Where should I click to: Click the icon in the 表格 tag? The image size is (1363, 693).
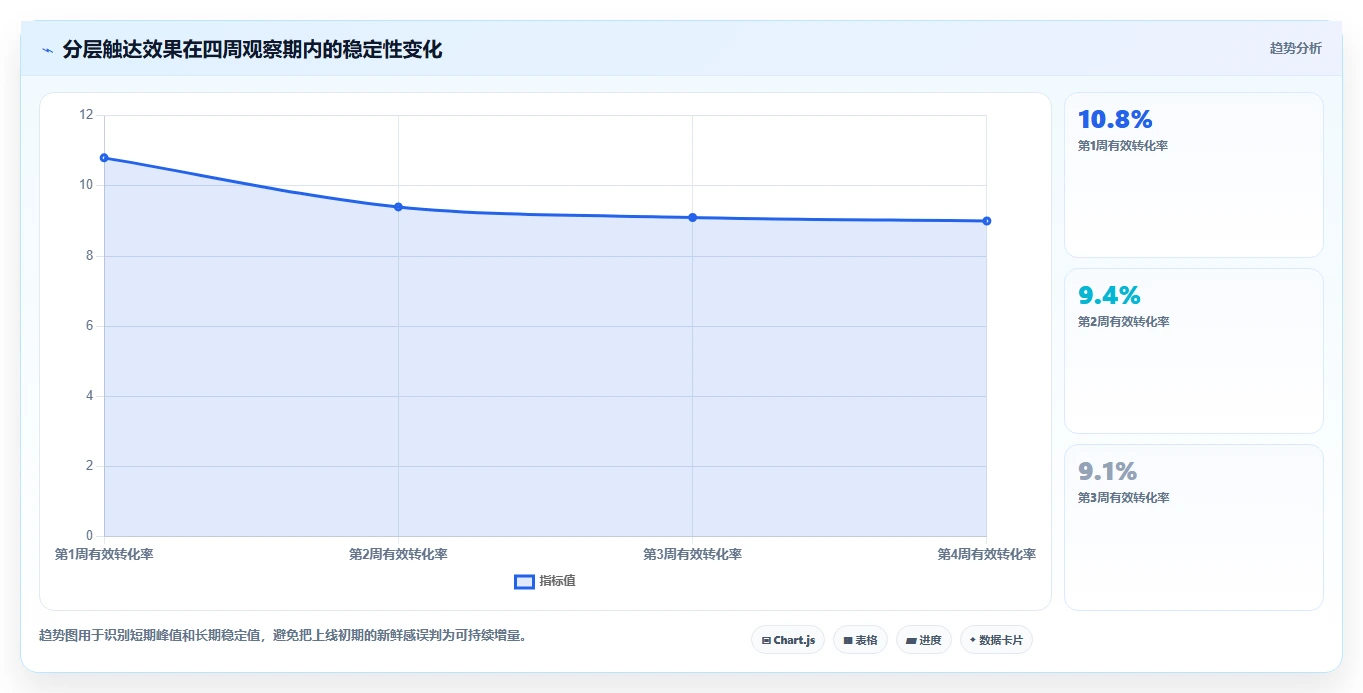pyautogui.click(x=848, y=640)
